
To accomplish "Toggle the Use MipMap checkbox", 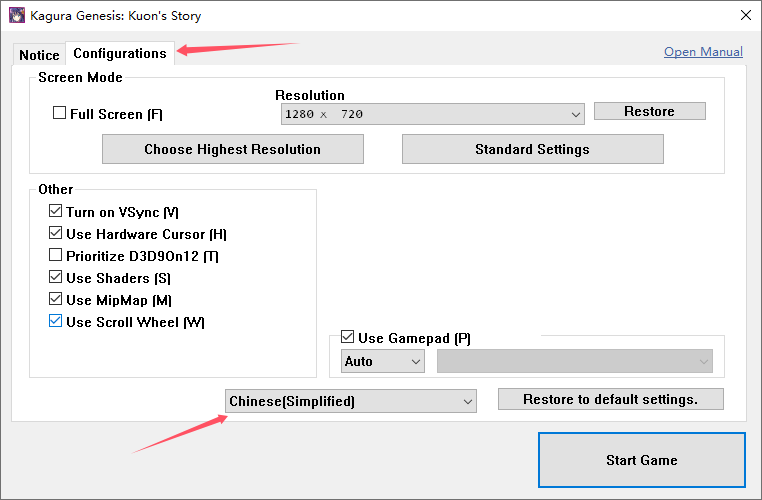I will [x=55, y=300].
